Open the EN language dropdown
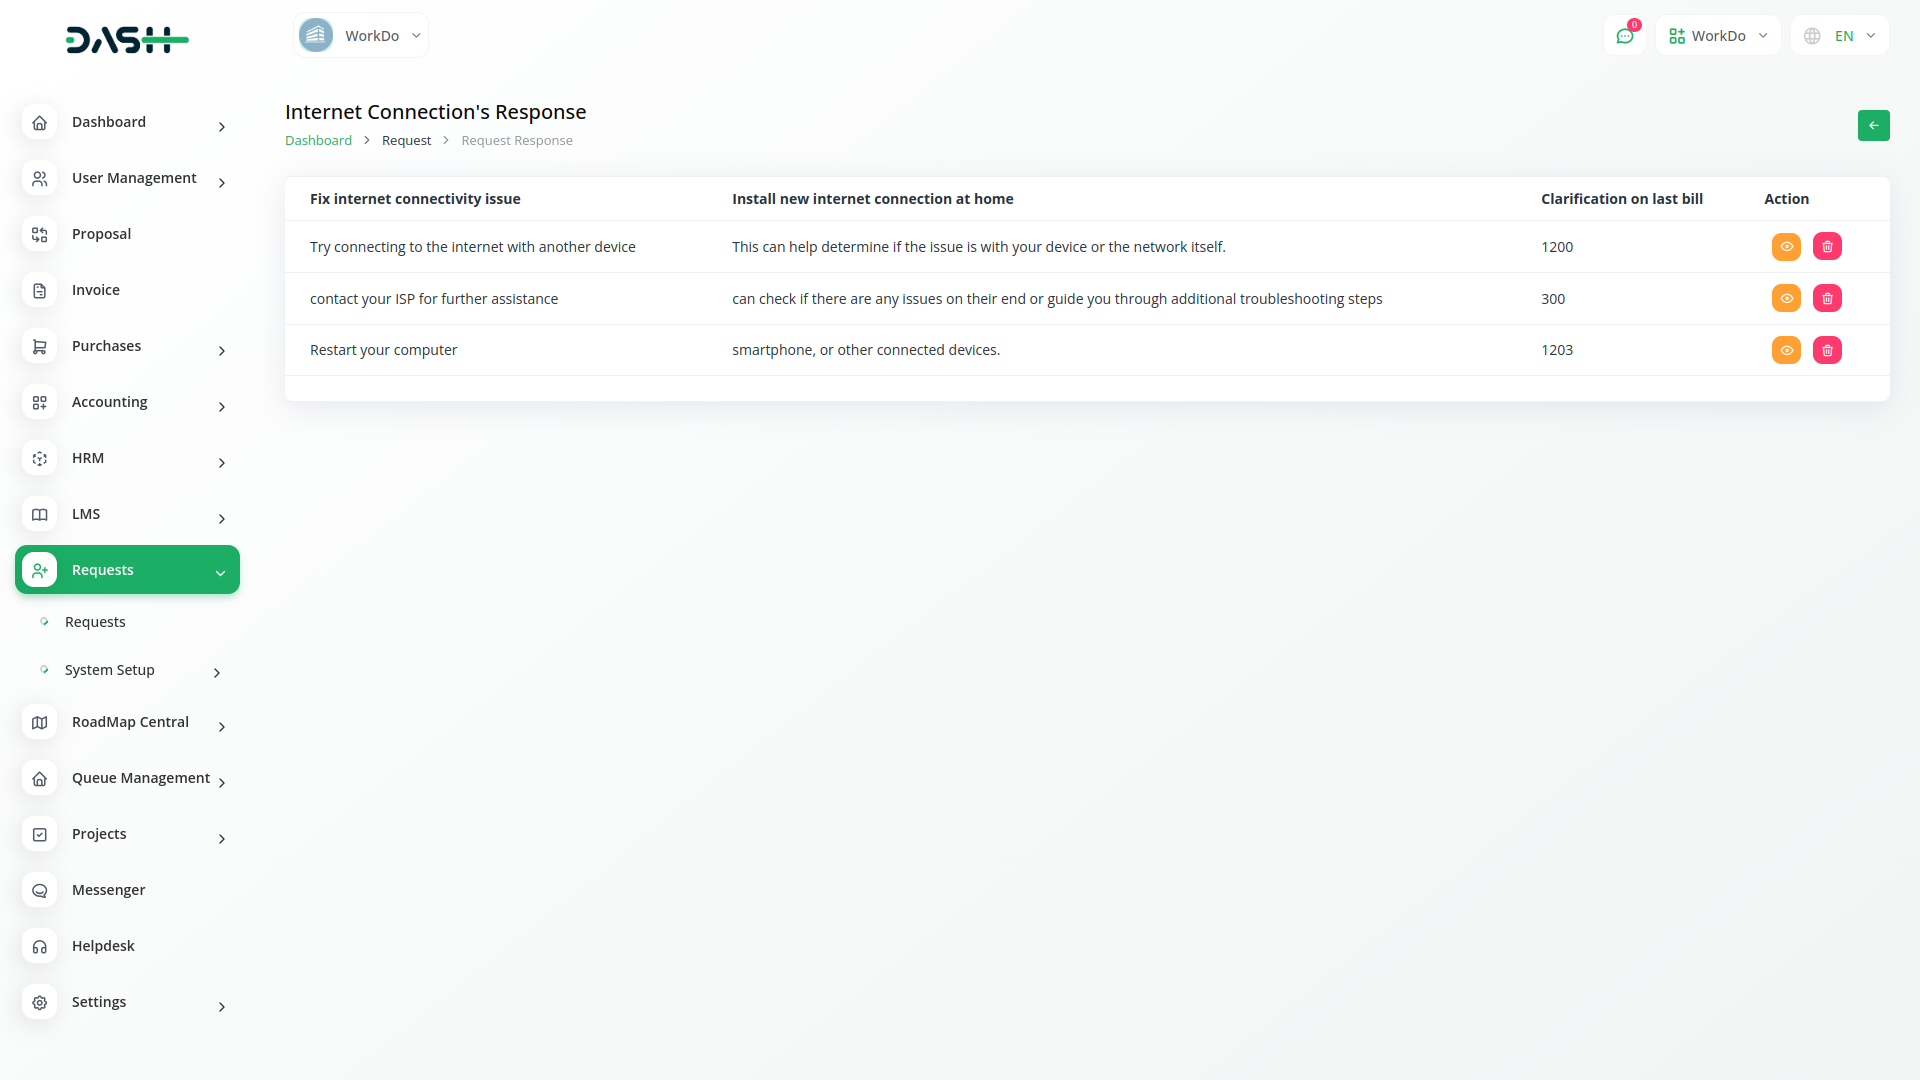The image size is (1920, 1080). click(x=1839, y=36)
